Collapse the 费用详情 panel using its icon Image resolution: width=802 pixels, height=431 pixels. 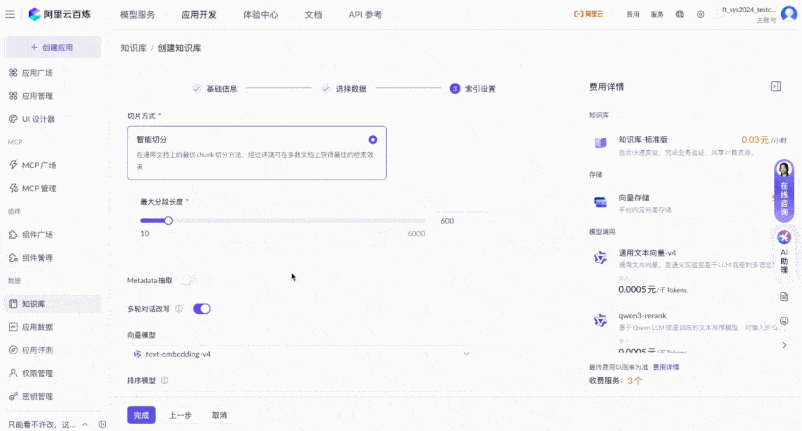coord(775,87)
